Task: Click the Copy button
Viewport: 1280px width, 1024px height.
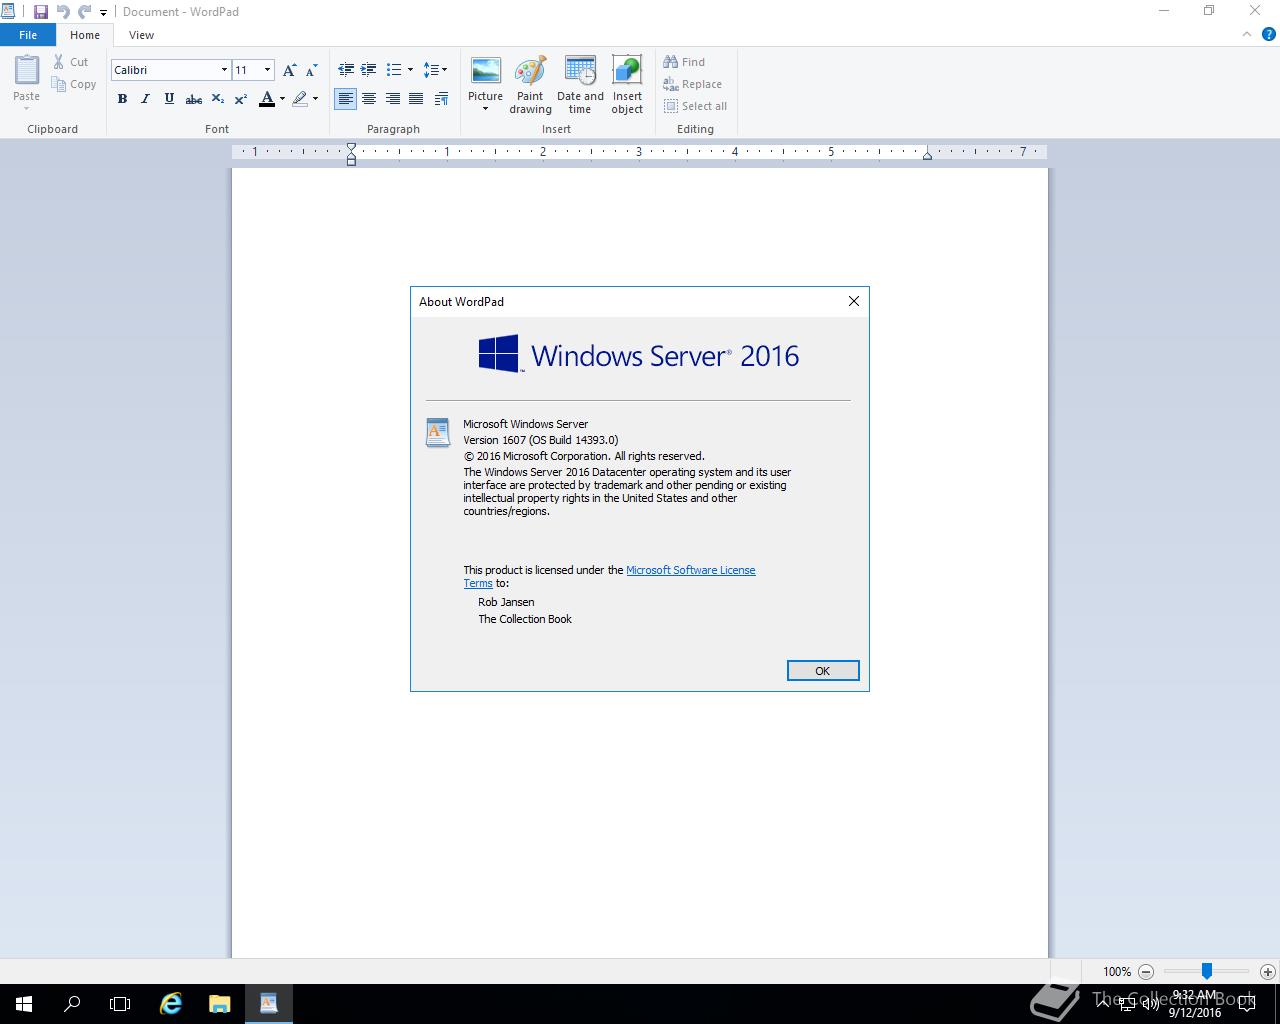Action: [x=74, y=85]
